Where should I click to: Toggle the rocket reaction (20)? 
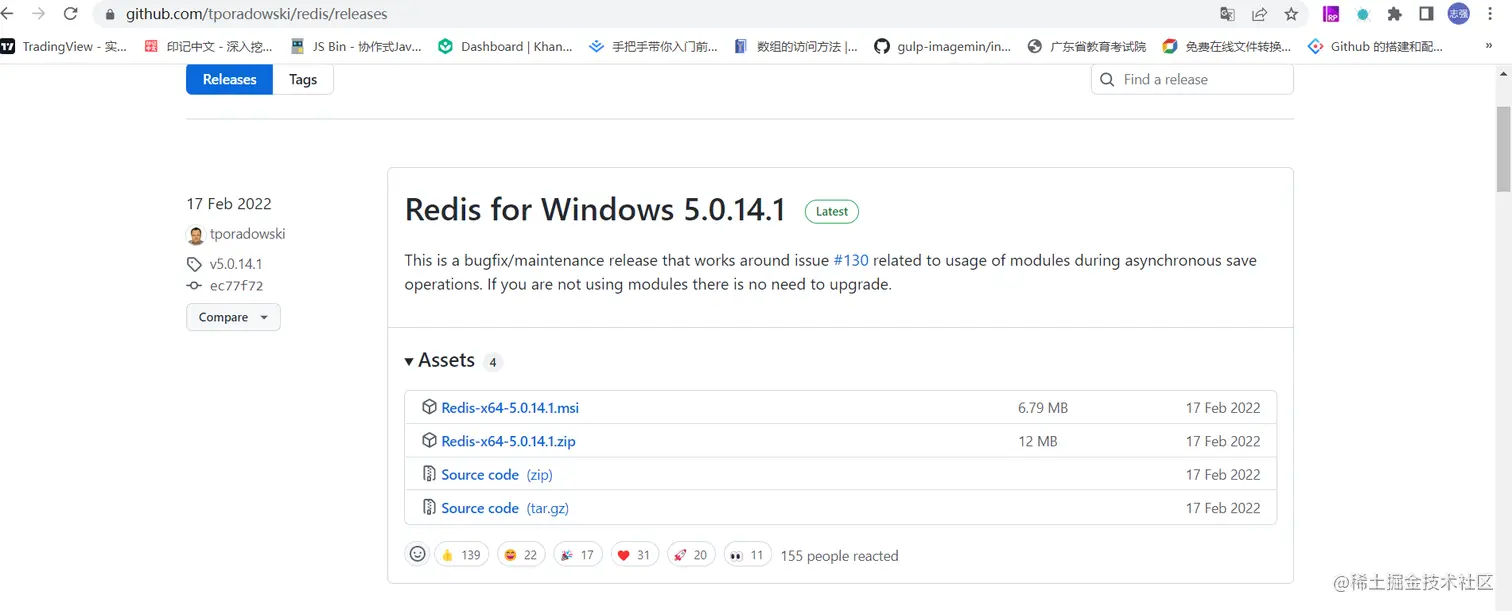[x=691, y=555]
